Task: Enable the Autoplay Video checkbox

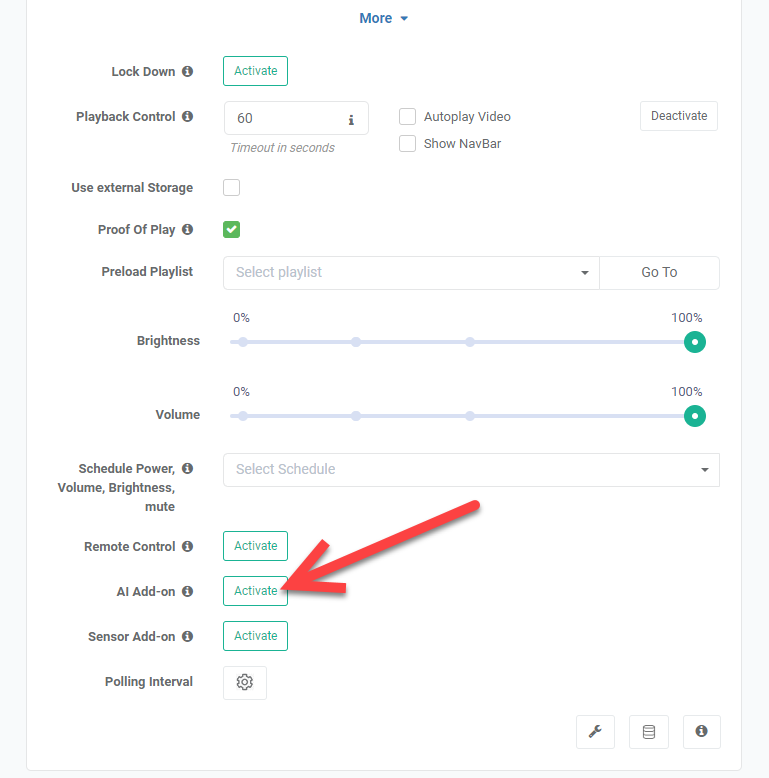Action: click(x=407, y=117)
